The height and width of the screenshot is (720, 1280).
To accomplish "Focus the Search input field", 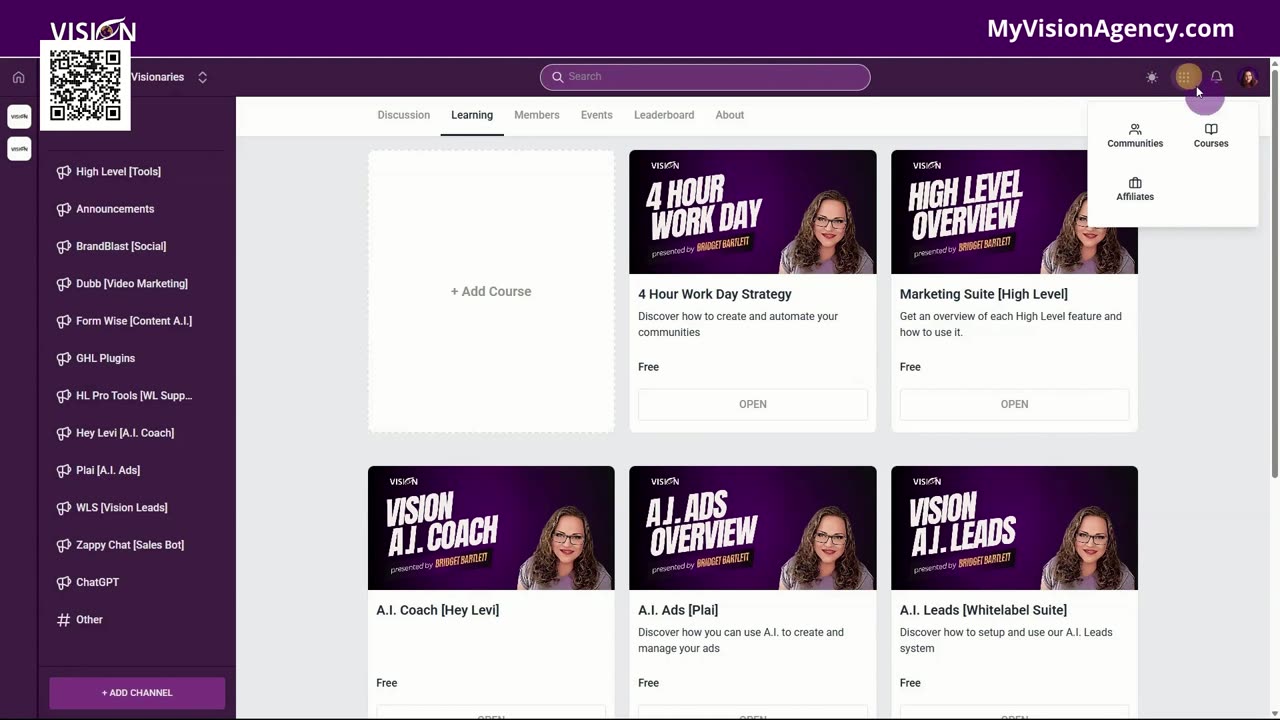I will [x=705, y=77].
